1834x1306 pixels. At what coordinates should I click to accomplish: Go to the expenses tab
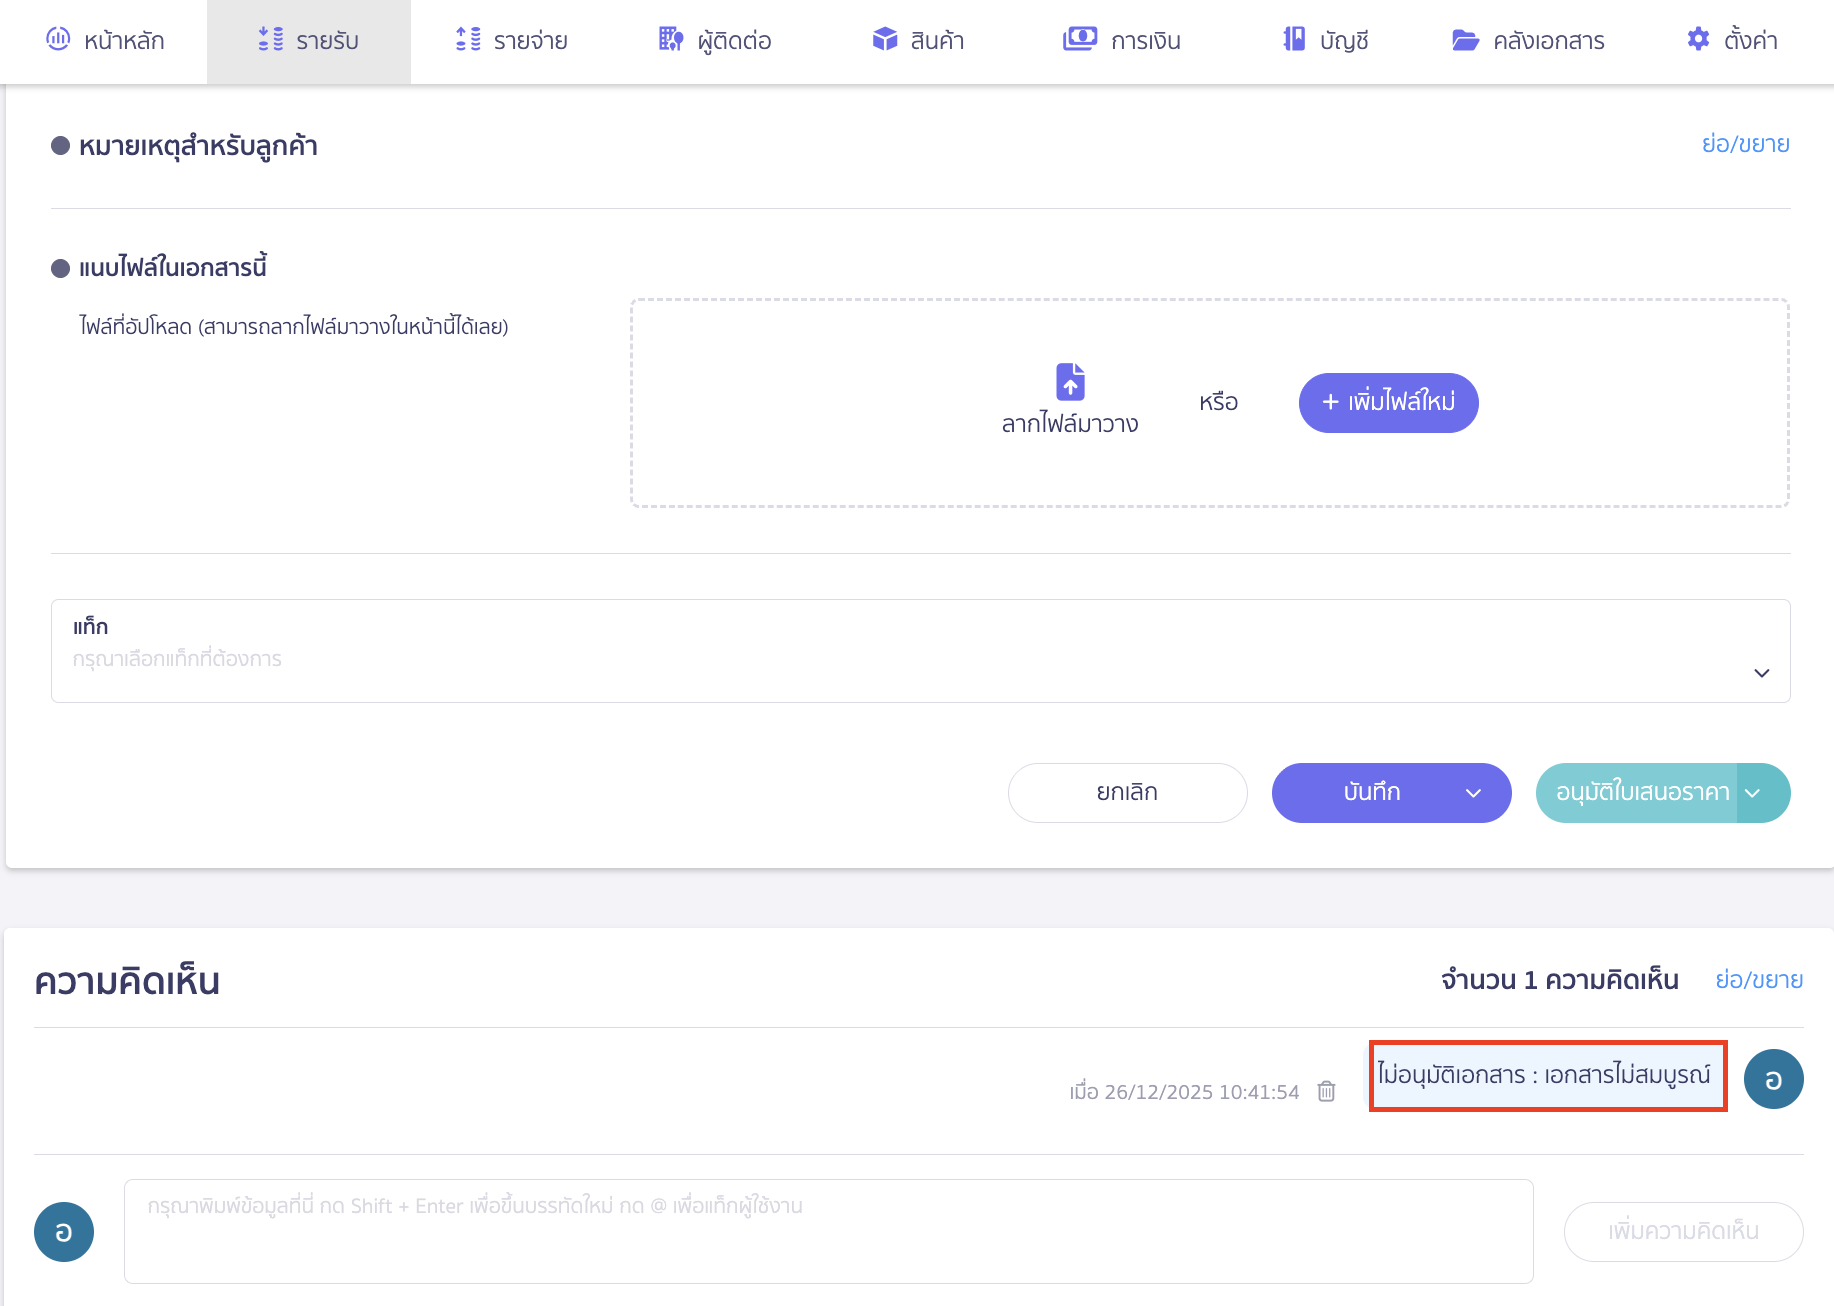click(x=511, y=41)
